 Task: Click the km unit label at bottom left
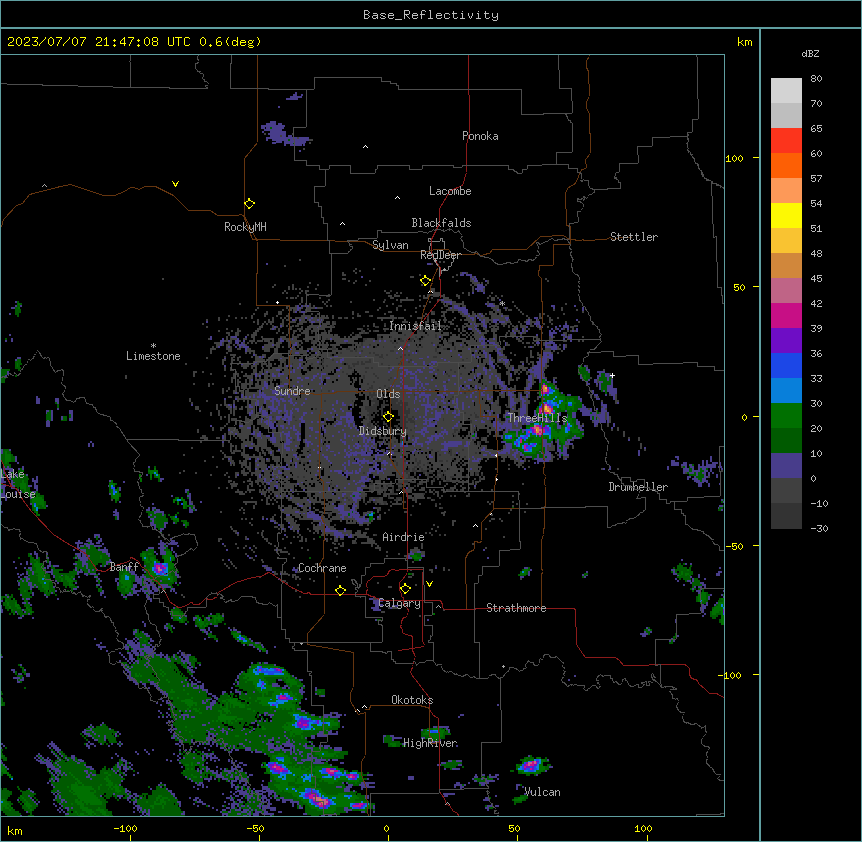click(x=15, y=831)
